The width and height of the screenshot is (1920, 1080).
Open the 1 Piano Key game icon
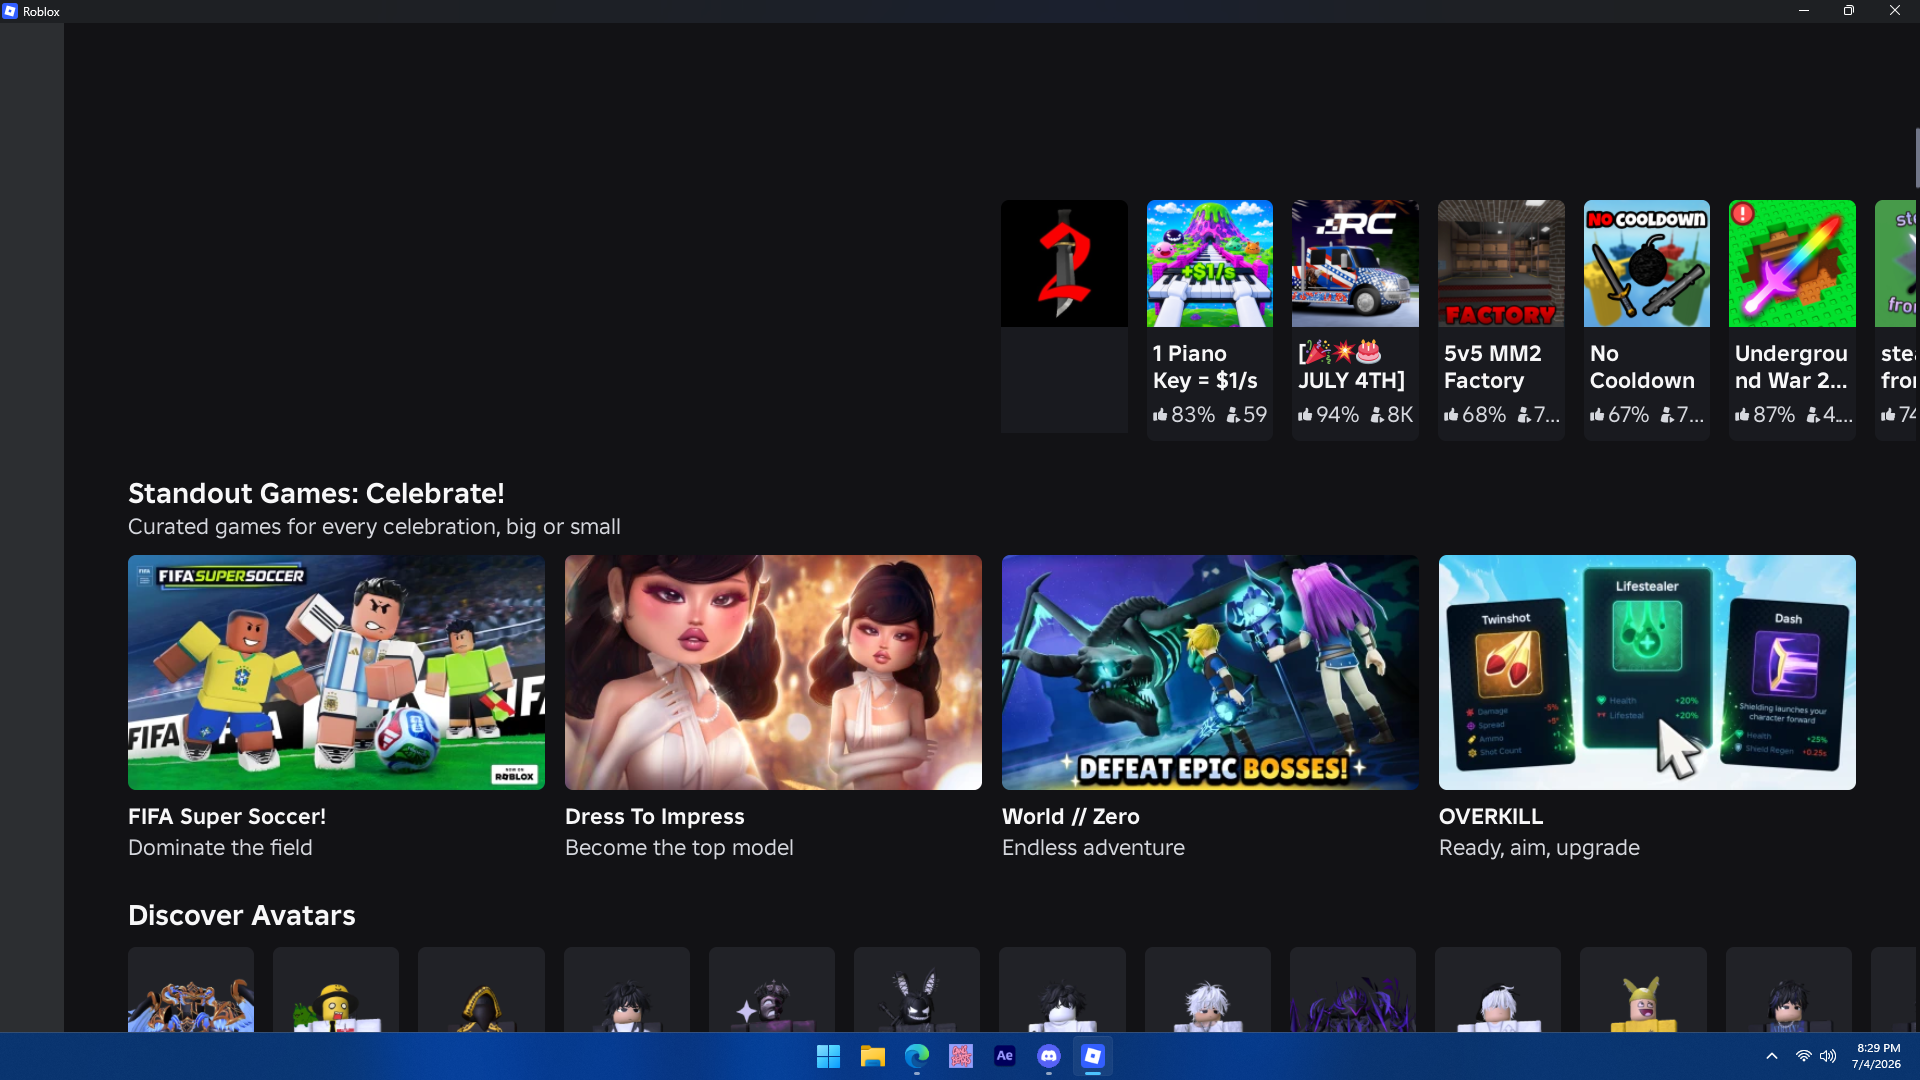tap(1210, 263)
